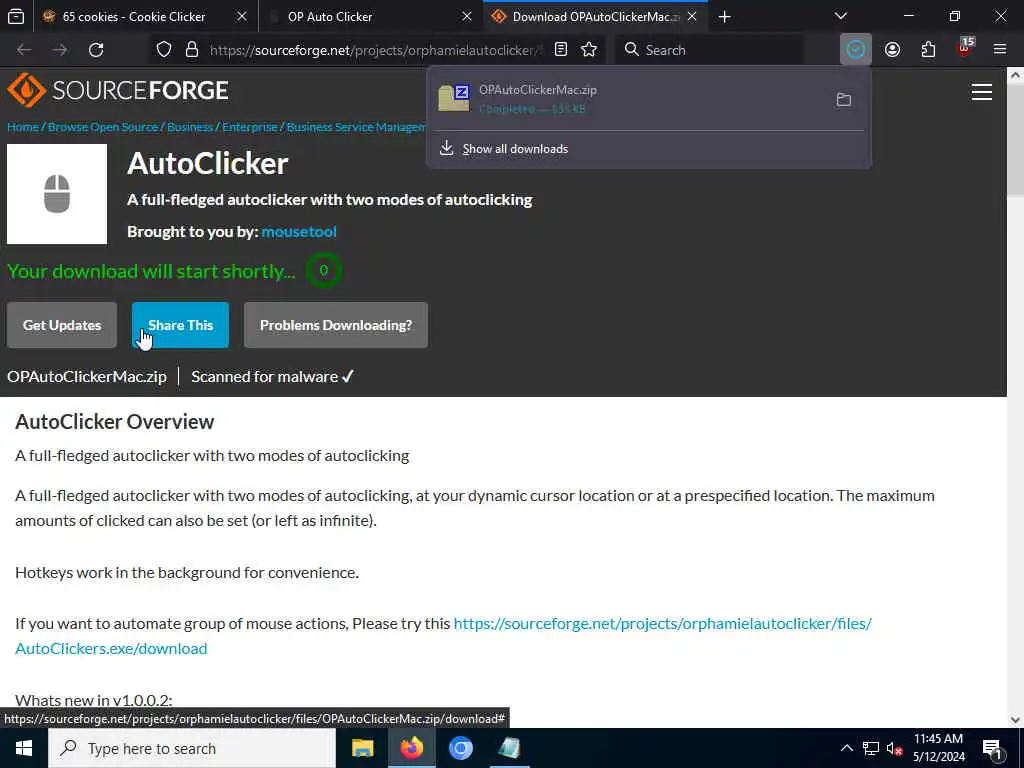Go back to the previous page
1024x768 pixels.
coord(24,50)
